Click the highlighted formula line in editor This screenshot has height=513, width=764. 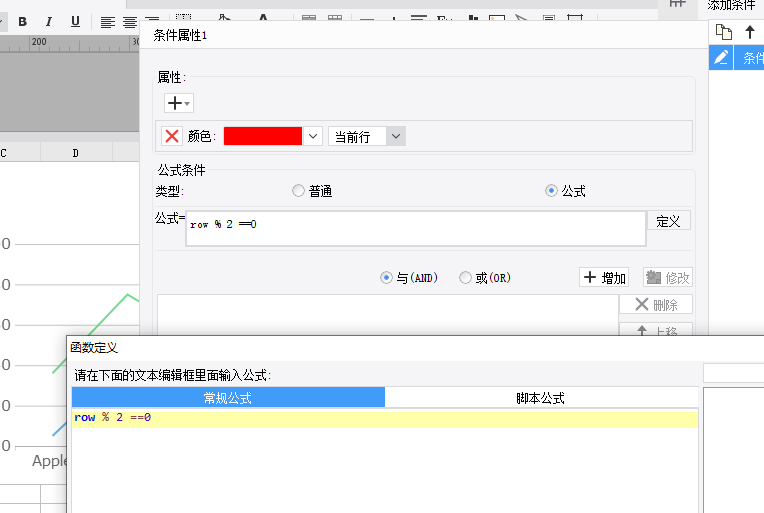click(385, 418)
